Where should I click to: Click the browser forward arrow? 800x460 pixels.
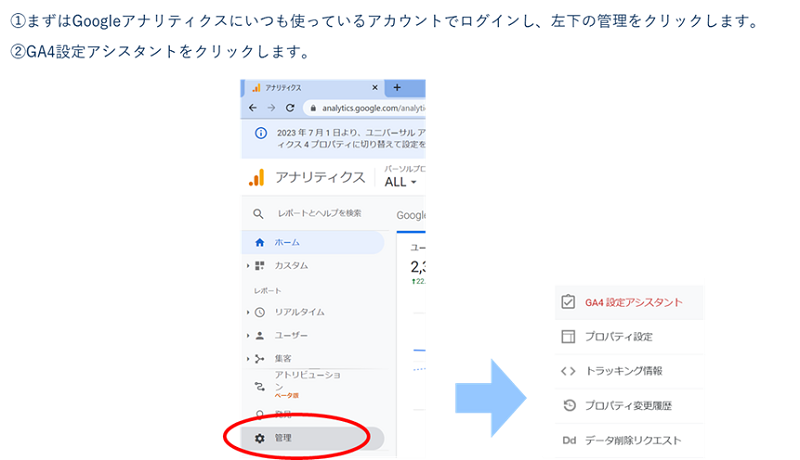271,108
